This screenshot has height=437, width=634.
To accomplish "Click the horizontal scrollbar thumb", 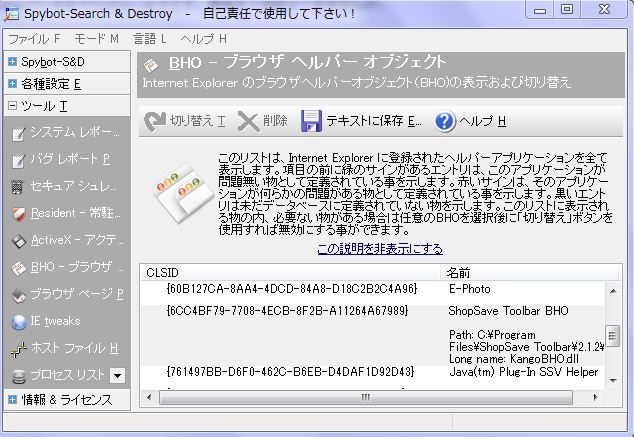I will [x=366, y=397].
